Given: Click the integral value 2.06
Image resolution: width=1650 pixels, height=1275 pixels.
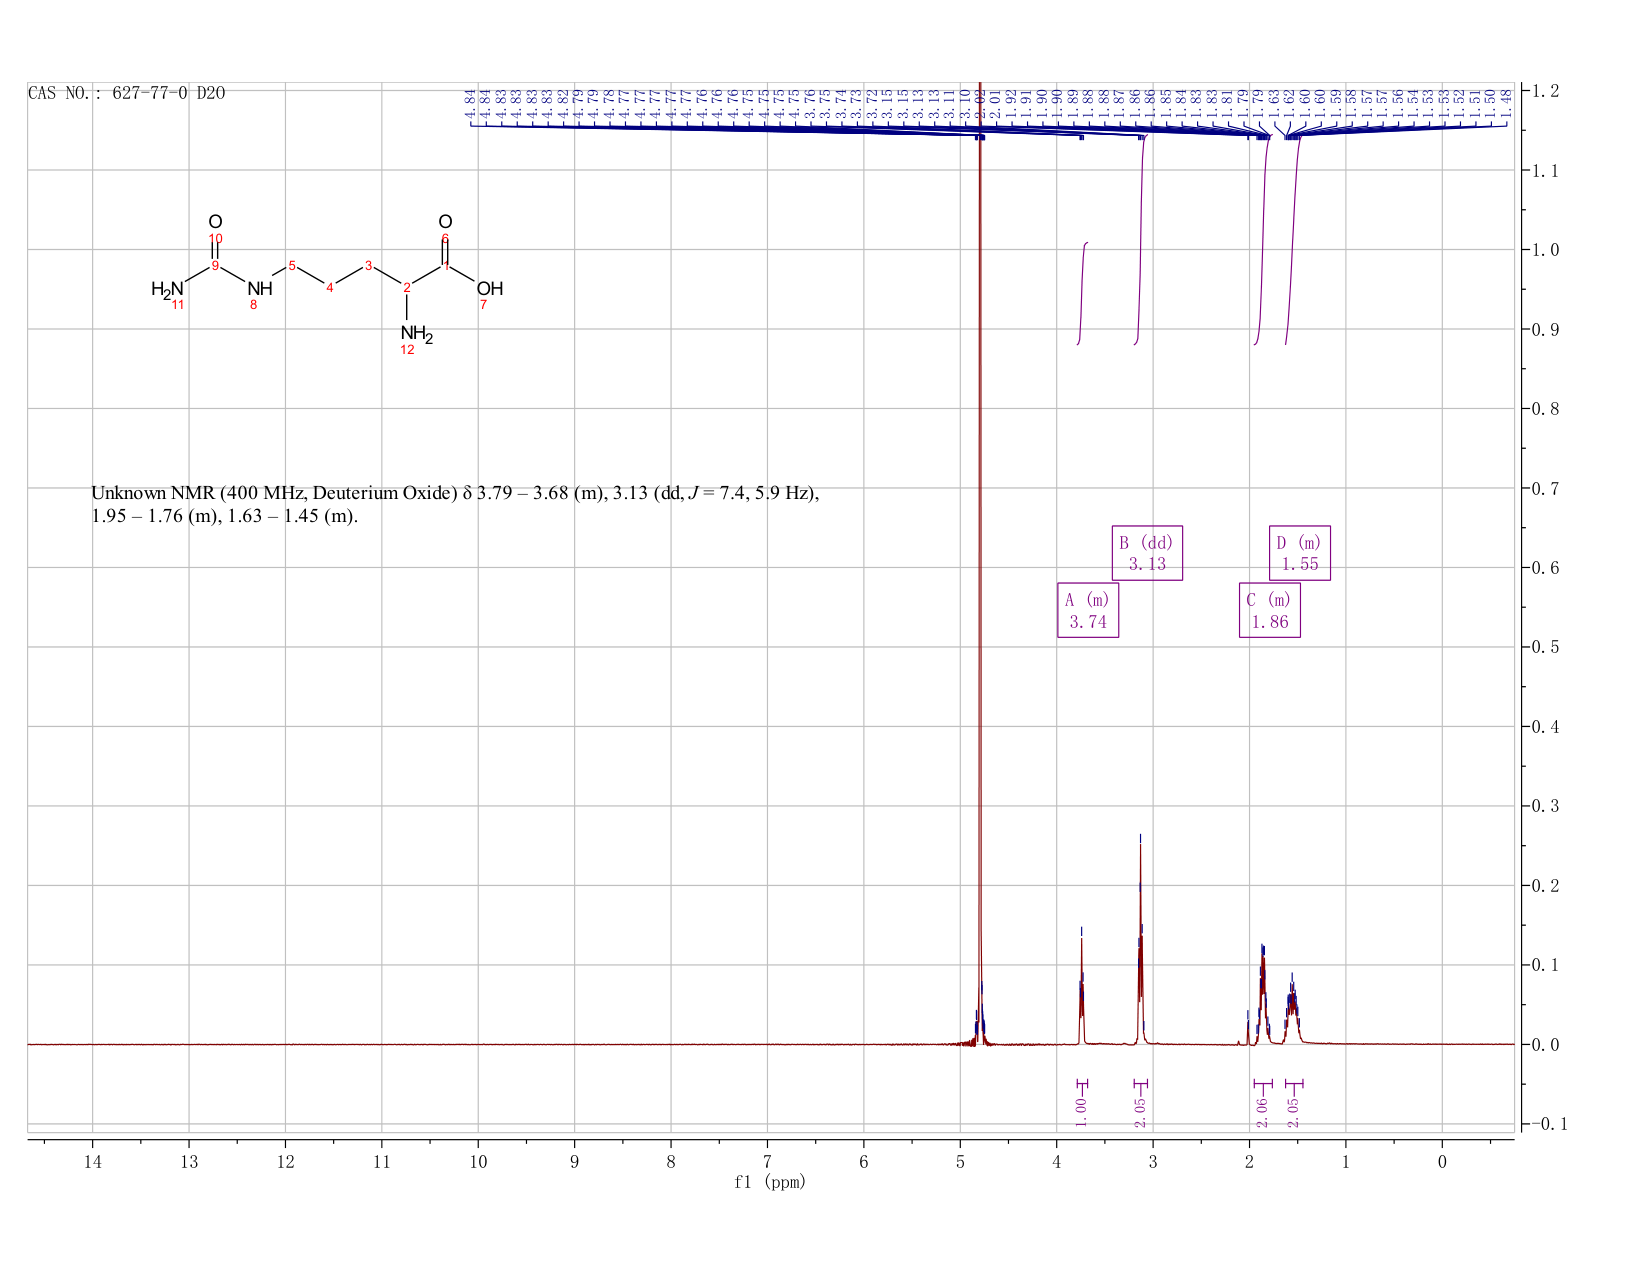Looking at the screenshot, I should click(1262, 1111).
